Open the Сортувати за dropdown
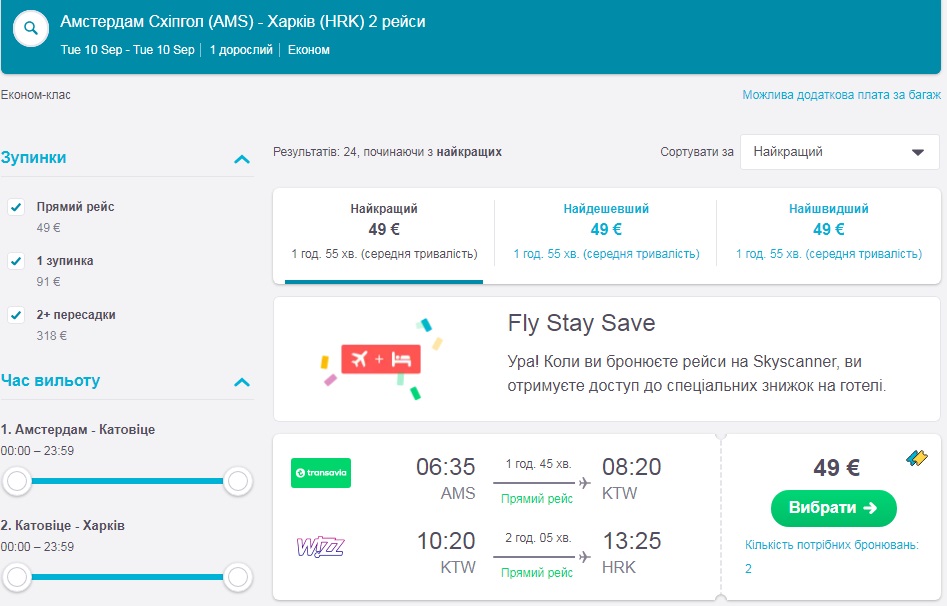947x606 pixels. [839, 152]
